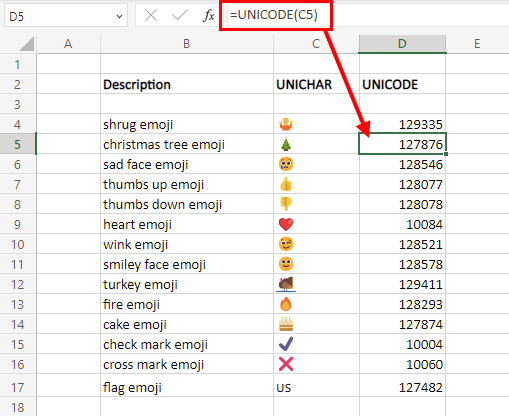Click inside the formula bar text
Image resolution: width=509 pixels, height=416 pixels.
coord(274,15)
